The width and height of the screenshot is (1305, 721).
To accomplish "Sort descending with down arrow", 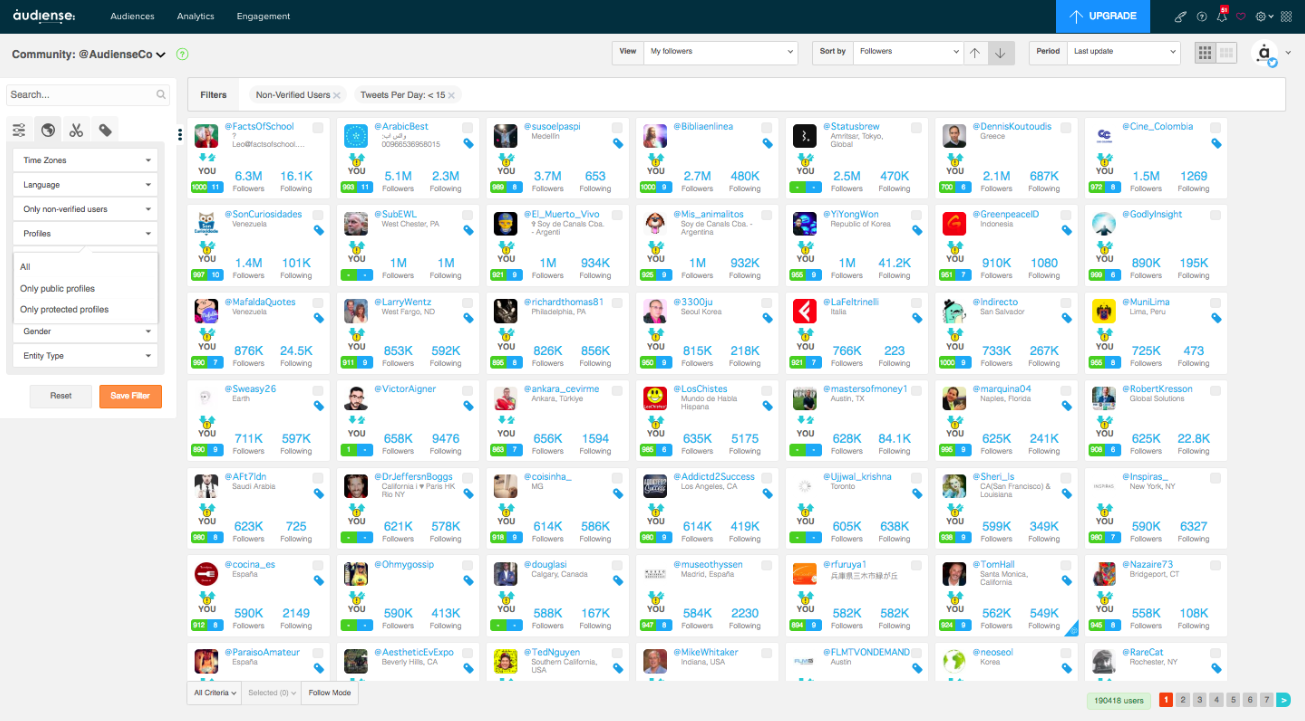I will [1000, 52].
